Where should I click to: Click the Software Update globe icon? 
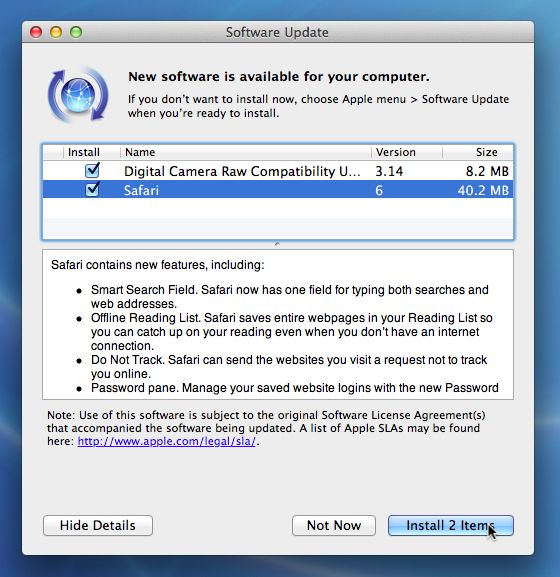click(78, 95)
